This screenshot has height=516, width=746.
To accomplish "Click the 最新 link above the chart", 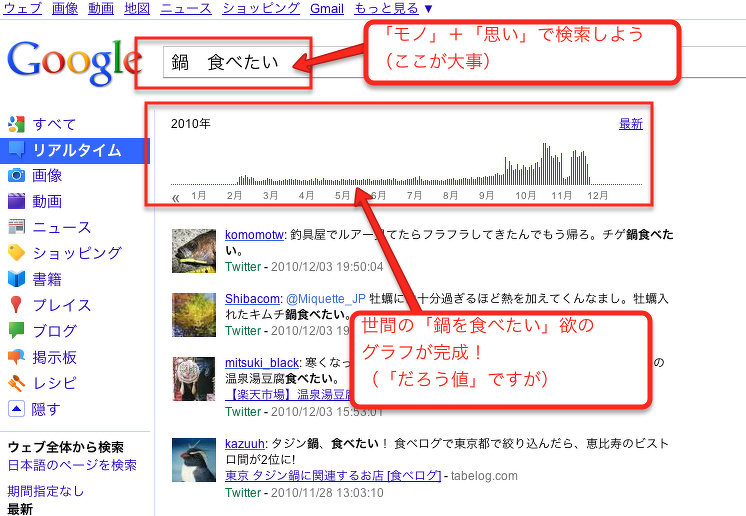I will click(x=631, y=124).
